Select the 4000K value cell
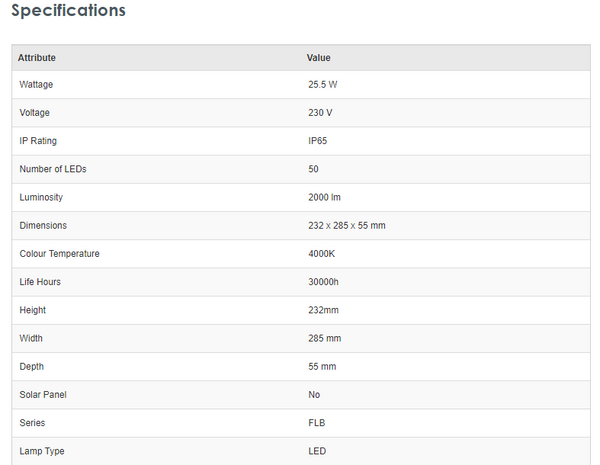 tap(322, 254)
